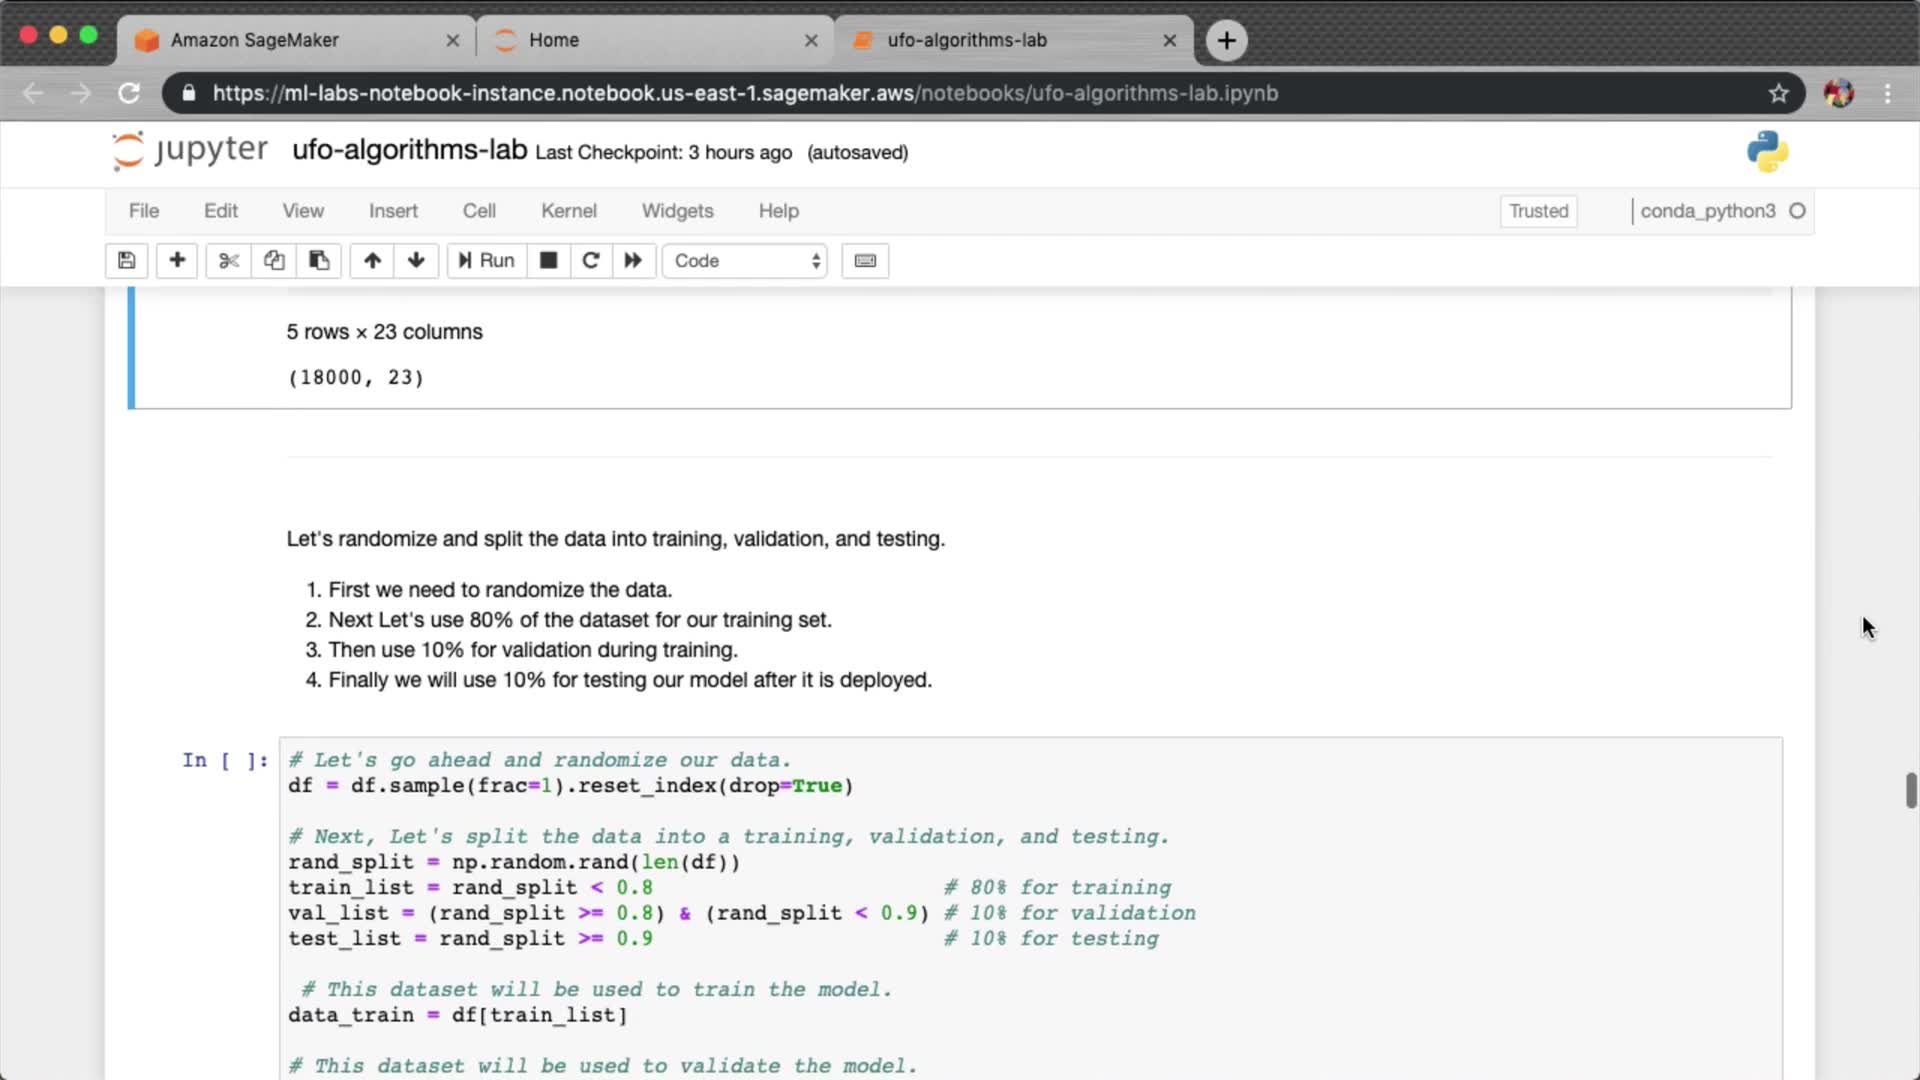Viewport: 1920px width, 1080px height.
Task: Move selected cell down arrow
Action: [416, 260]
